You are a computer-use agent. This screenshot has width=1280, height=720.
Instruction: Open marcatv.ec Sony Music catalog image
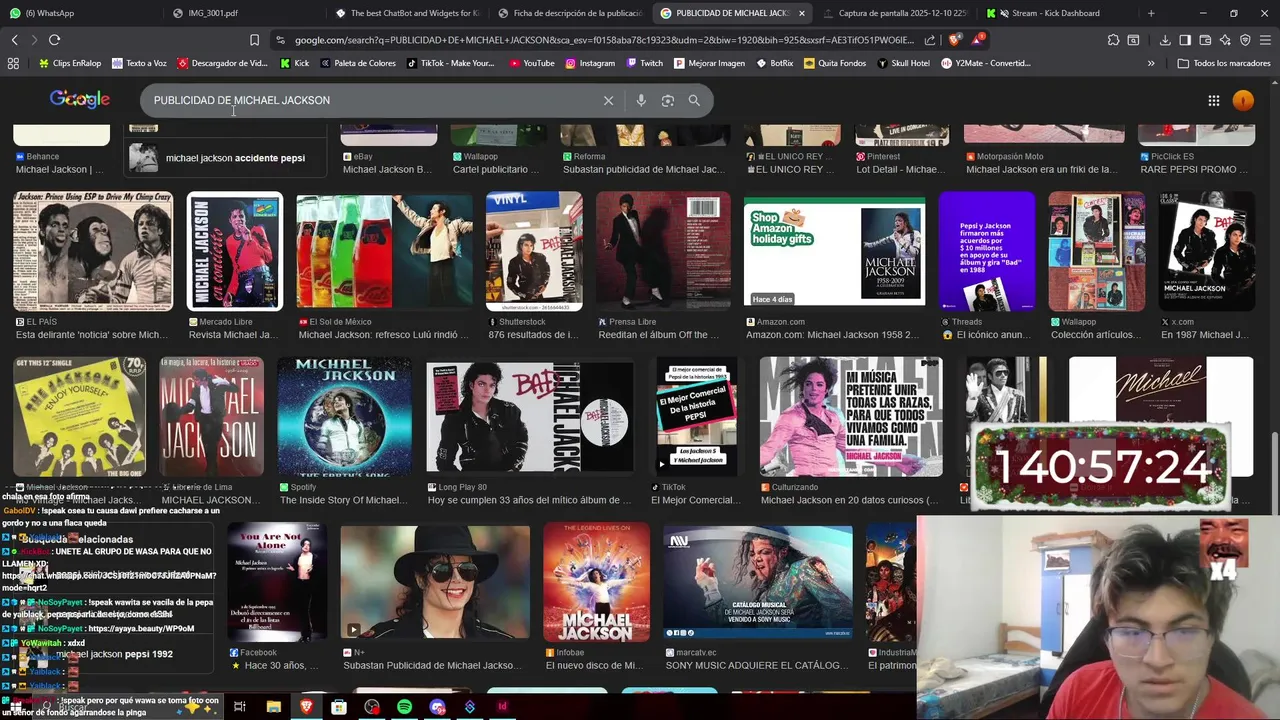point(758,582)
